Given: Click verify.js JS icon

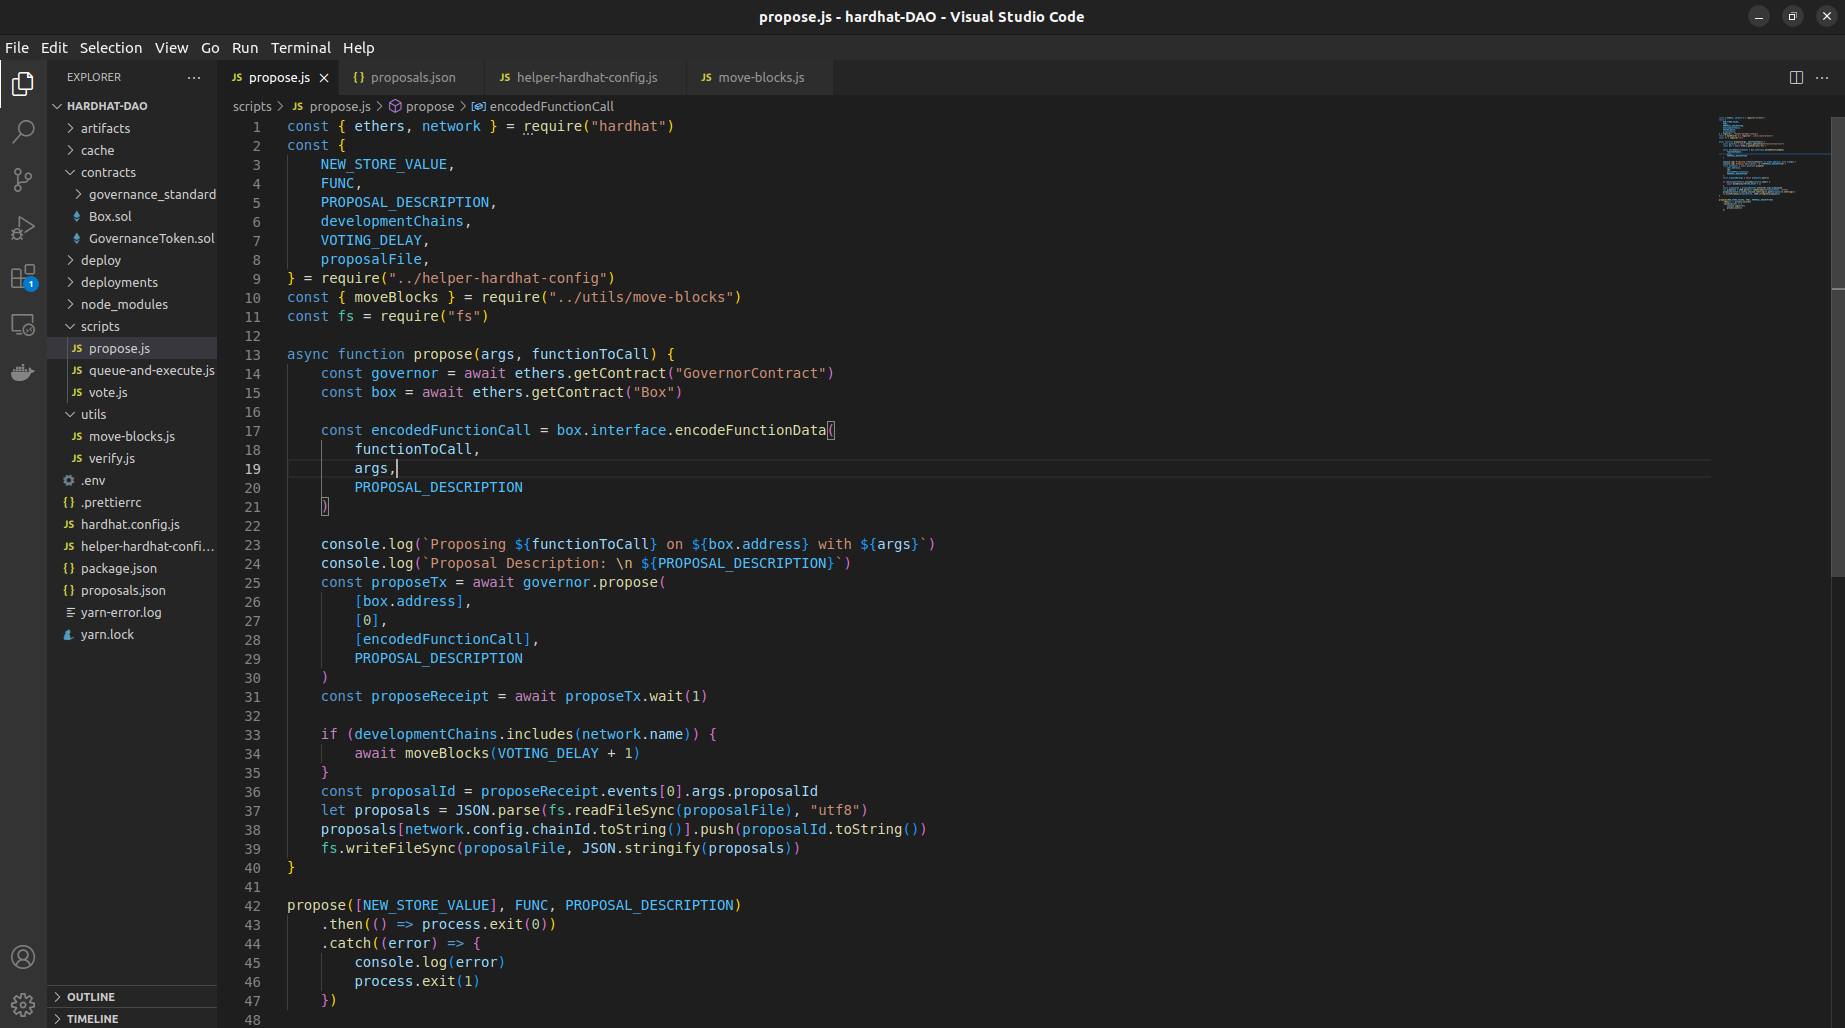Looking at the screenshot, I should point(77,458).
